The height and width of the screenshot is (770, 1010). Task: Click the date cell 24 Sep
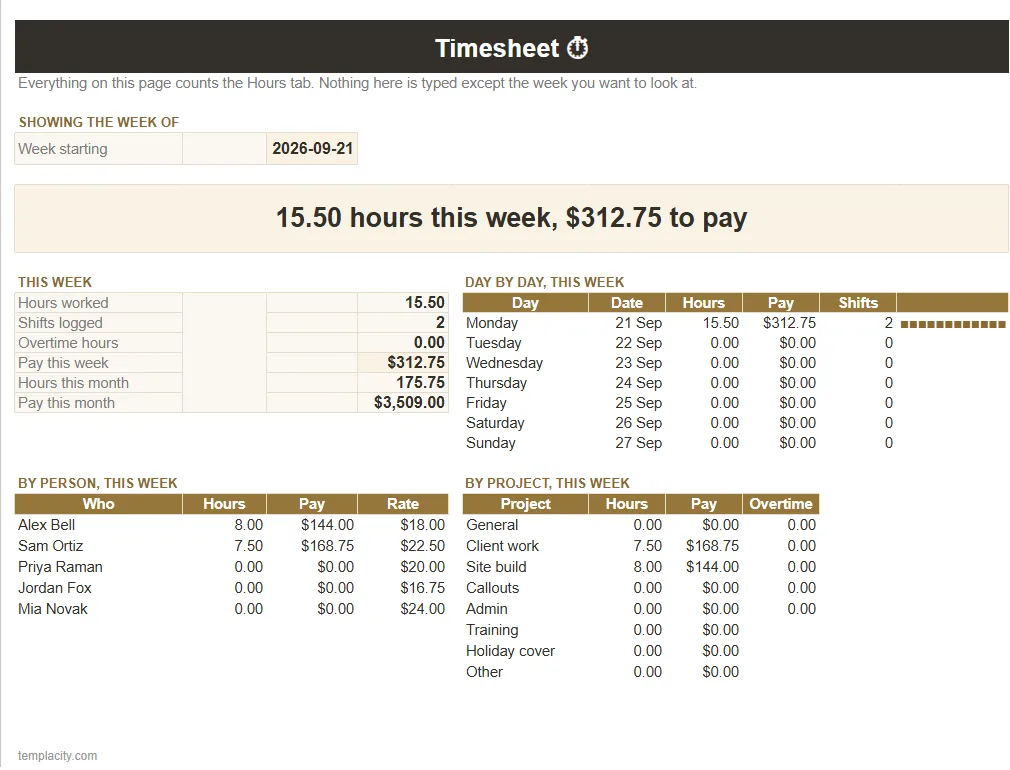click(638, 383)
